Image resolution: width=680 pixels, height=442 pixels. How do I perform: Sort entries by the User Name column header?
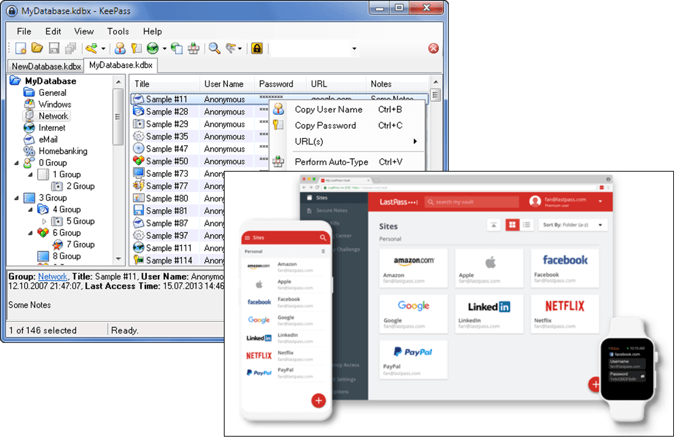[x=227, y=84]
